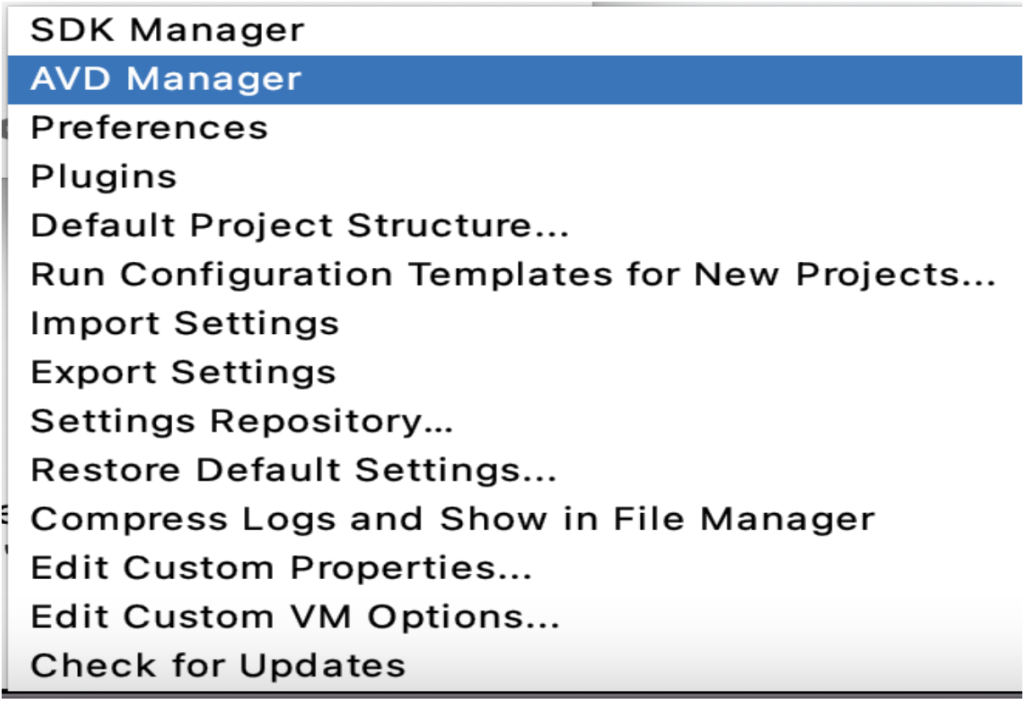The width and height of the screenshot is (1024, 702).
Task: Select Run Configuration Templates for New Projects...
Action: [x=512, y=274]
